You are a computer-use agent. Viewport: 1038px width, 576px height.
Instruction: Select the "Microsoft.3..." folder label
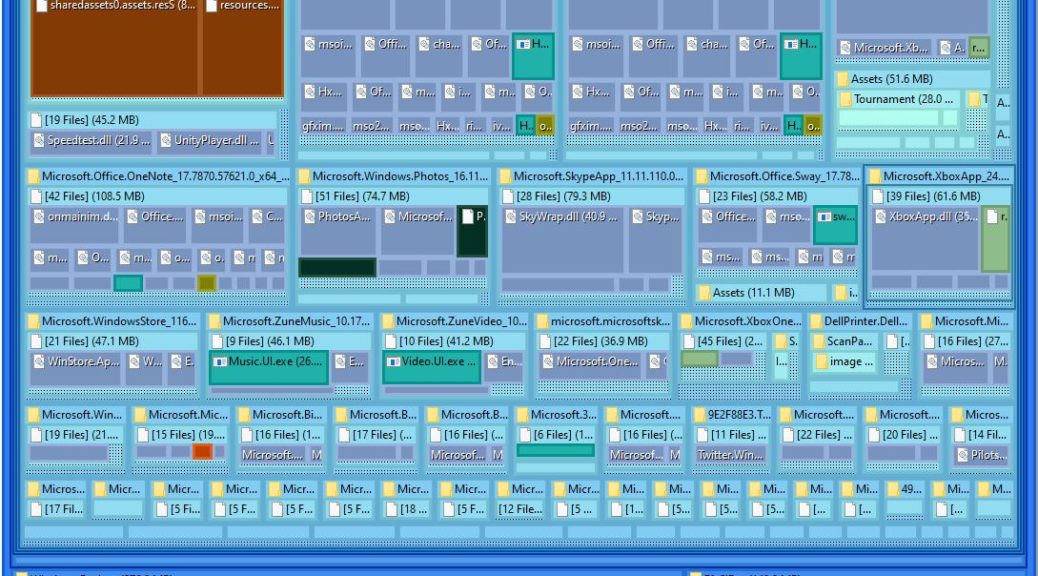pos(563,415)
